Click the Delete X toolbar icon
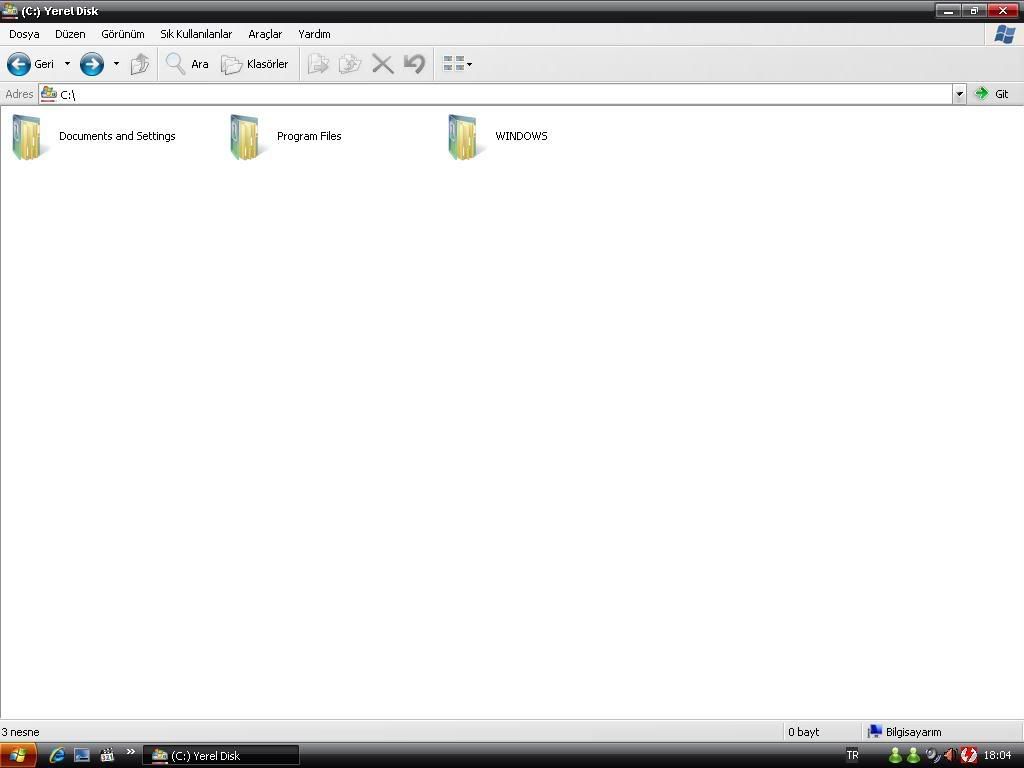The image size is (1024, 768). coord(383,64)
